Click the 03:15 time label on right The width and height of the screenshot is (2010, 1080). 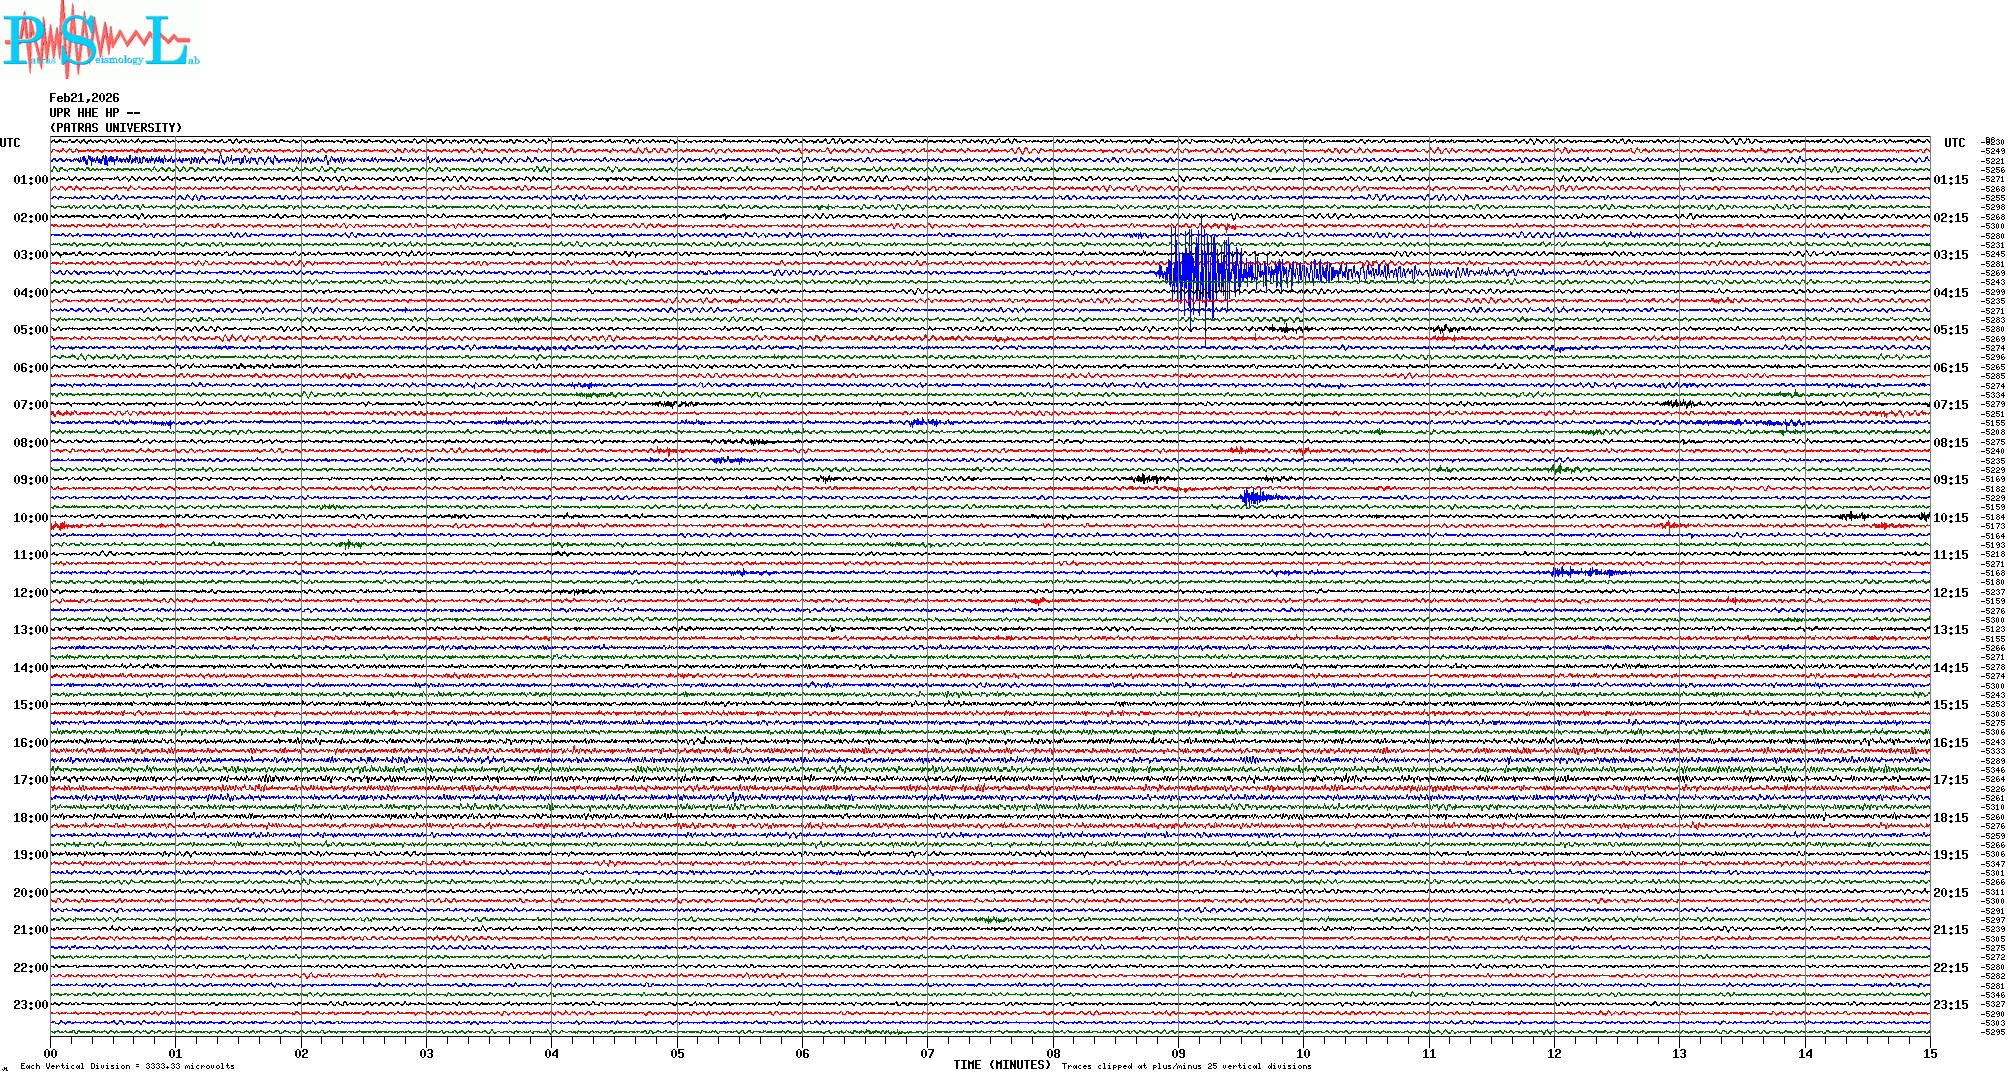1950,255
